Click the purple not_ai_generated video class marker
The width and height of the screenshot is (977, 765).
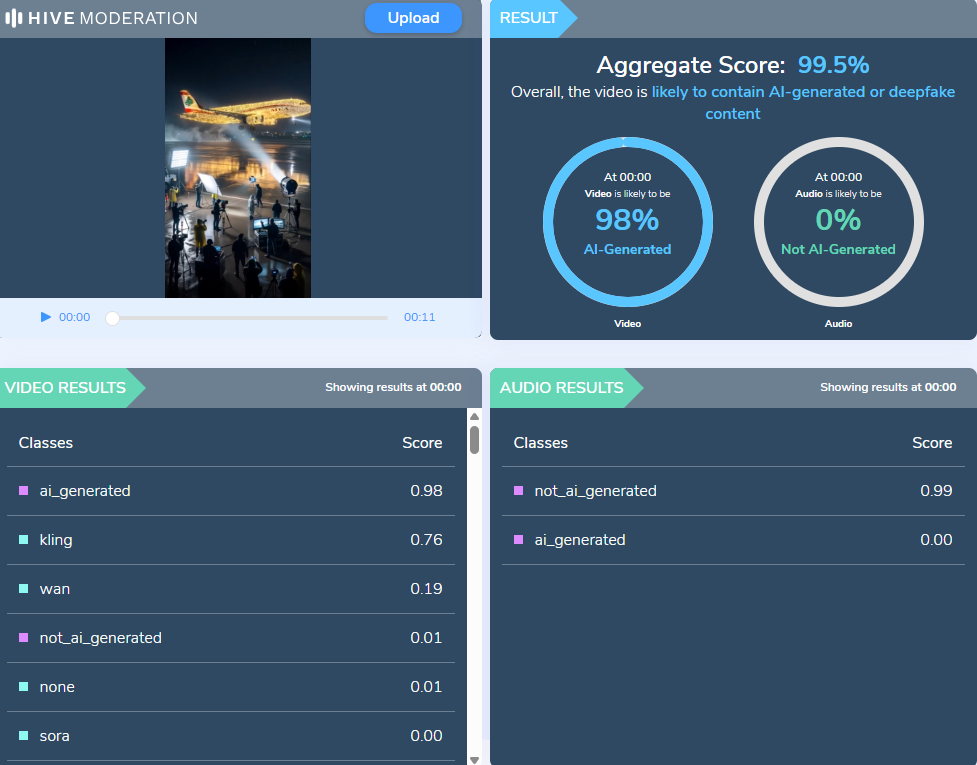click(24, 638)
